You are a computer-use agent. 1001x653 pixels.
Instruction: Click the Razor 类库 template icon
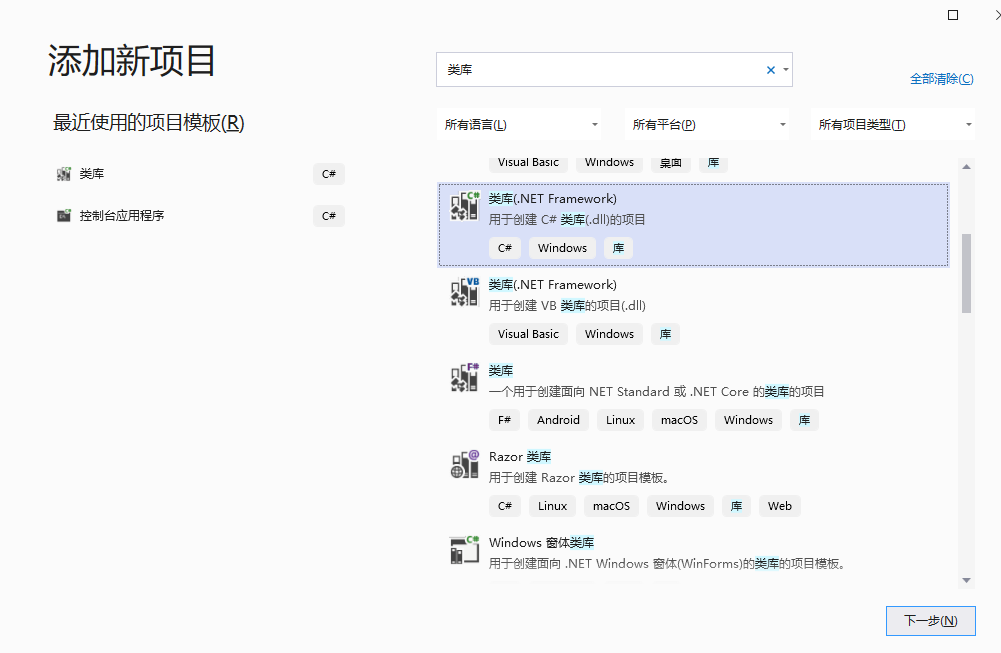pyautogui.click(x=465, y=464)
